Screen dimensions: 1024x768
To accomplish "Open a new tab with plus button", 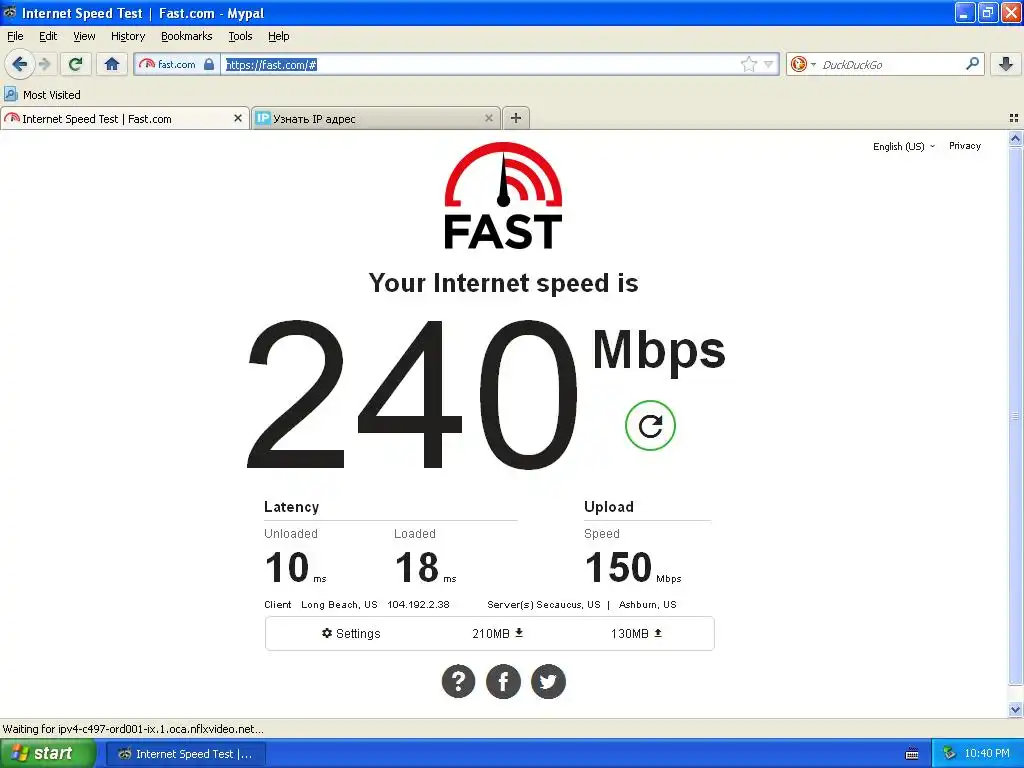I will coord(516,118).
